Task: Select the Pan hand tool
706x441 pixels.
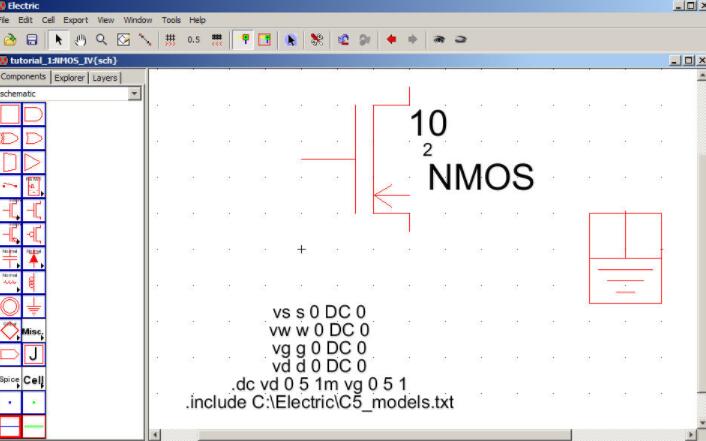Action: tap(80, 40)
